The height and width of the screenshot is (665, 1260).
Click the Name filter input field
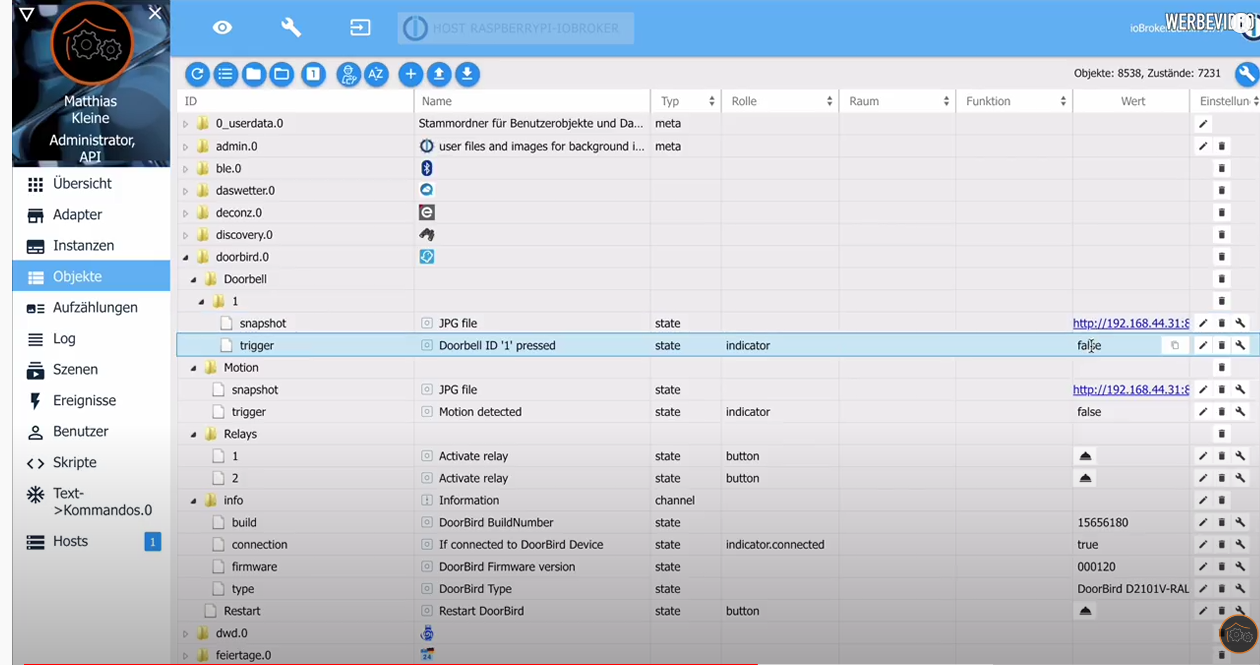point(532,101)
